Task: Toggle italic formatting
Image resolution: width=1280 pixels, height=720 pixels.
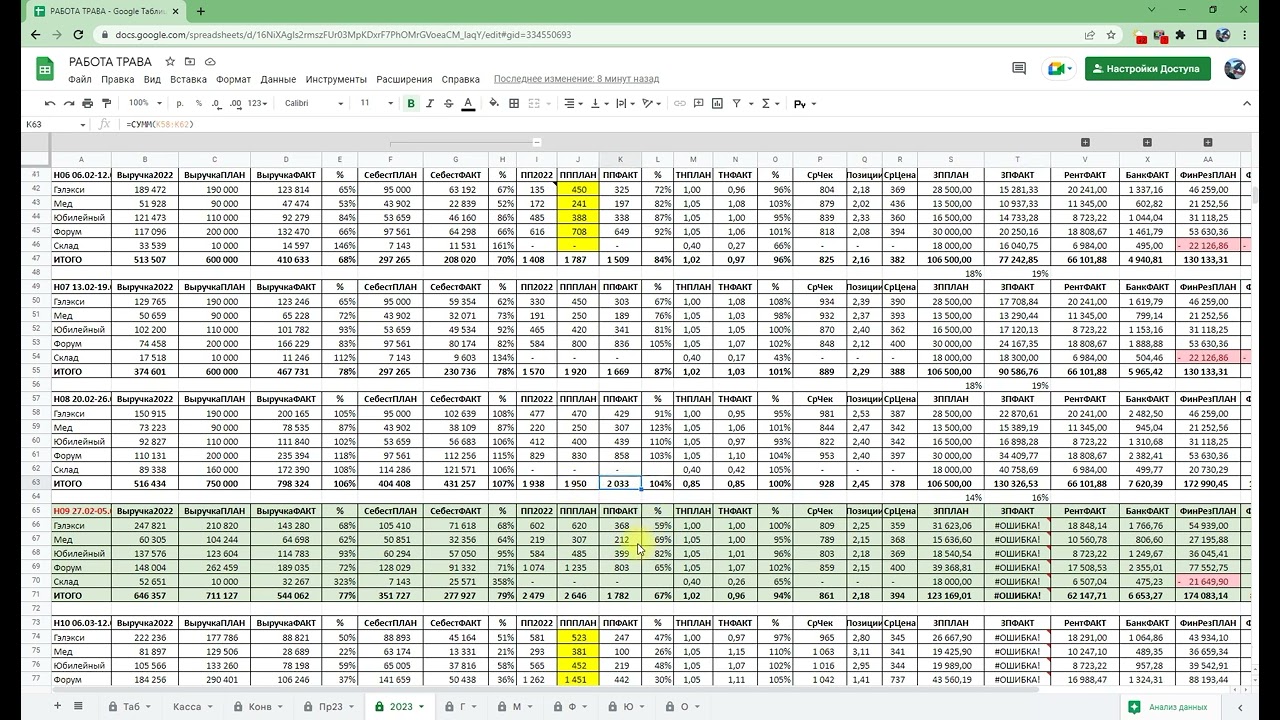Action: pos(430,103)
